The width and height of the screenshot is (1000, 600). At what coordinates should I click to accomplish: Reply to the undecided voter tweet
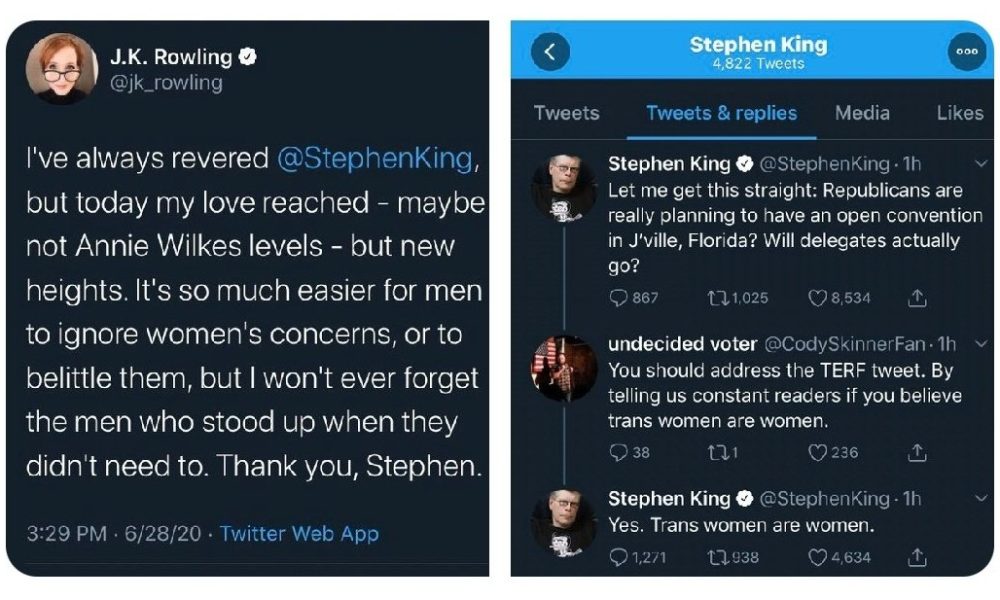[619, 452]
